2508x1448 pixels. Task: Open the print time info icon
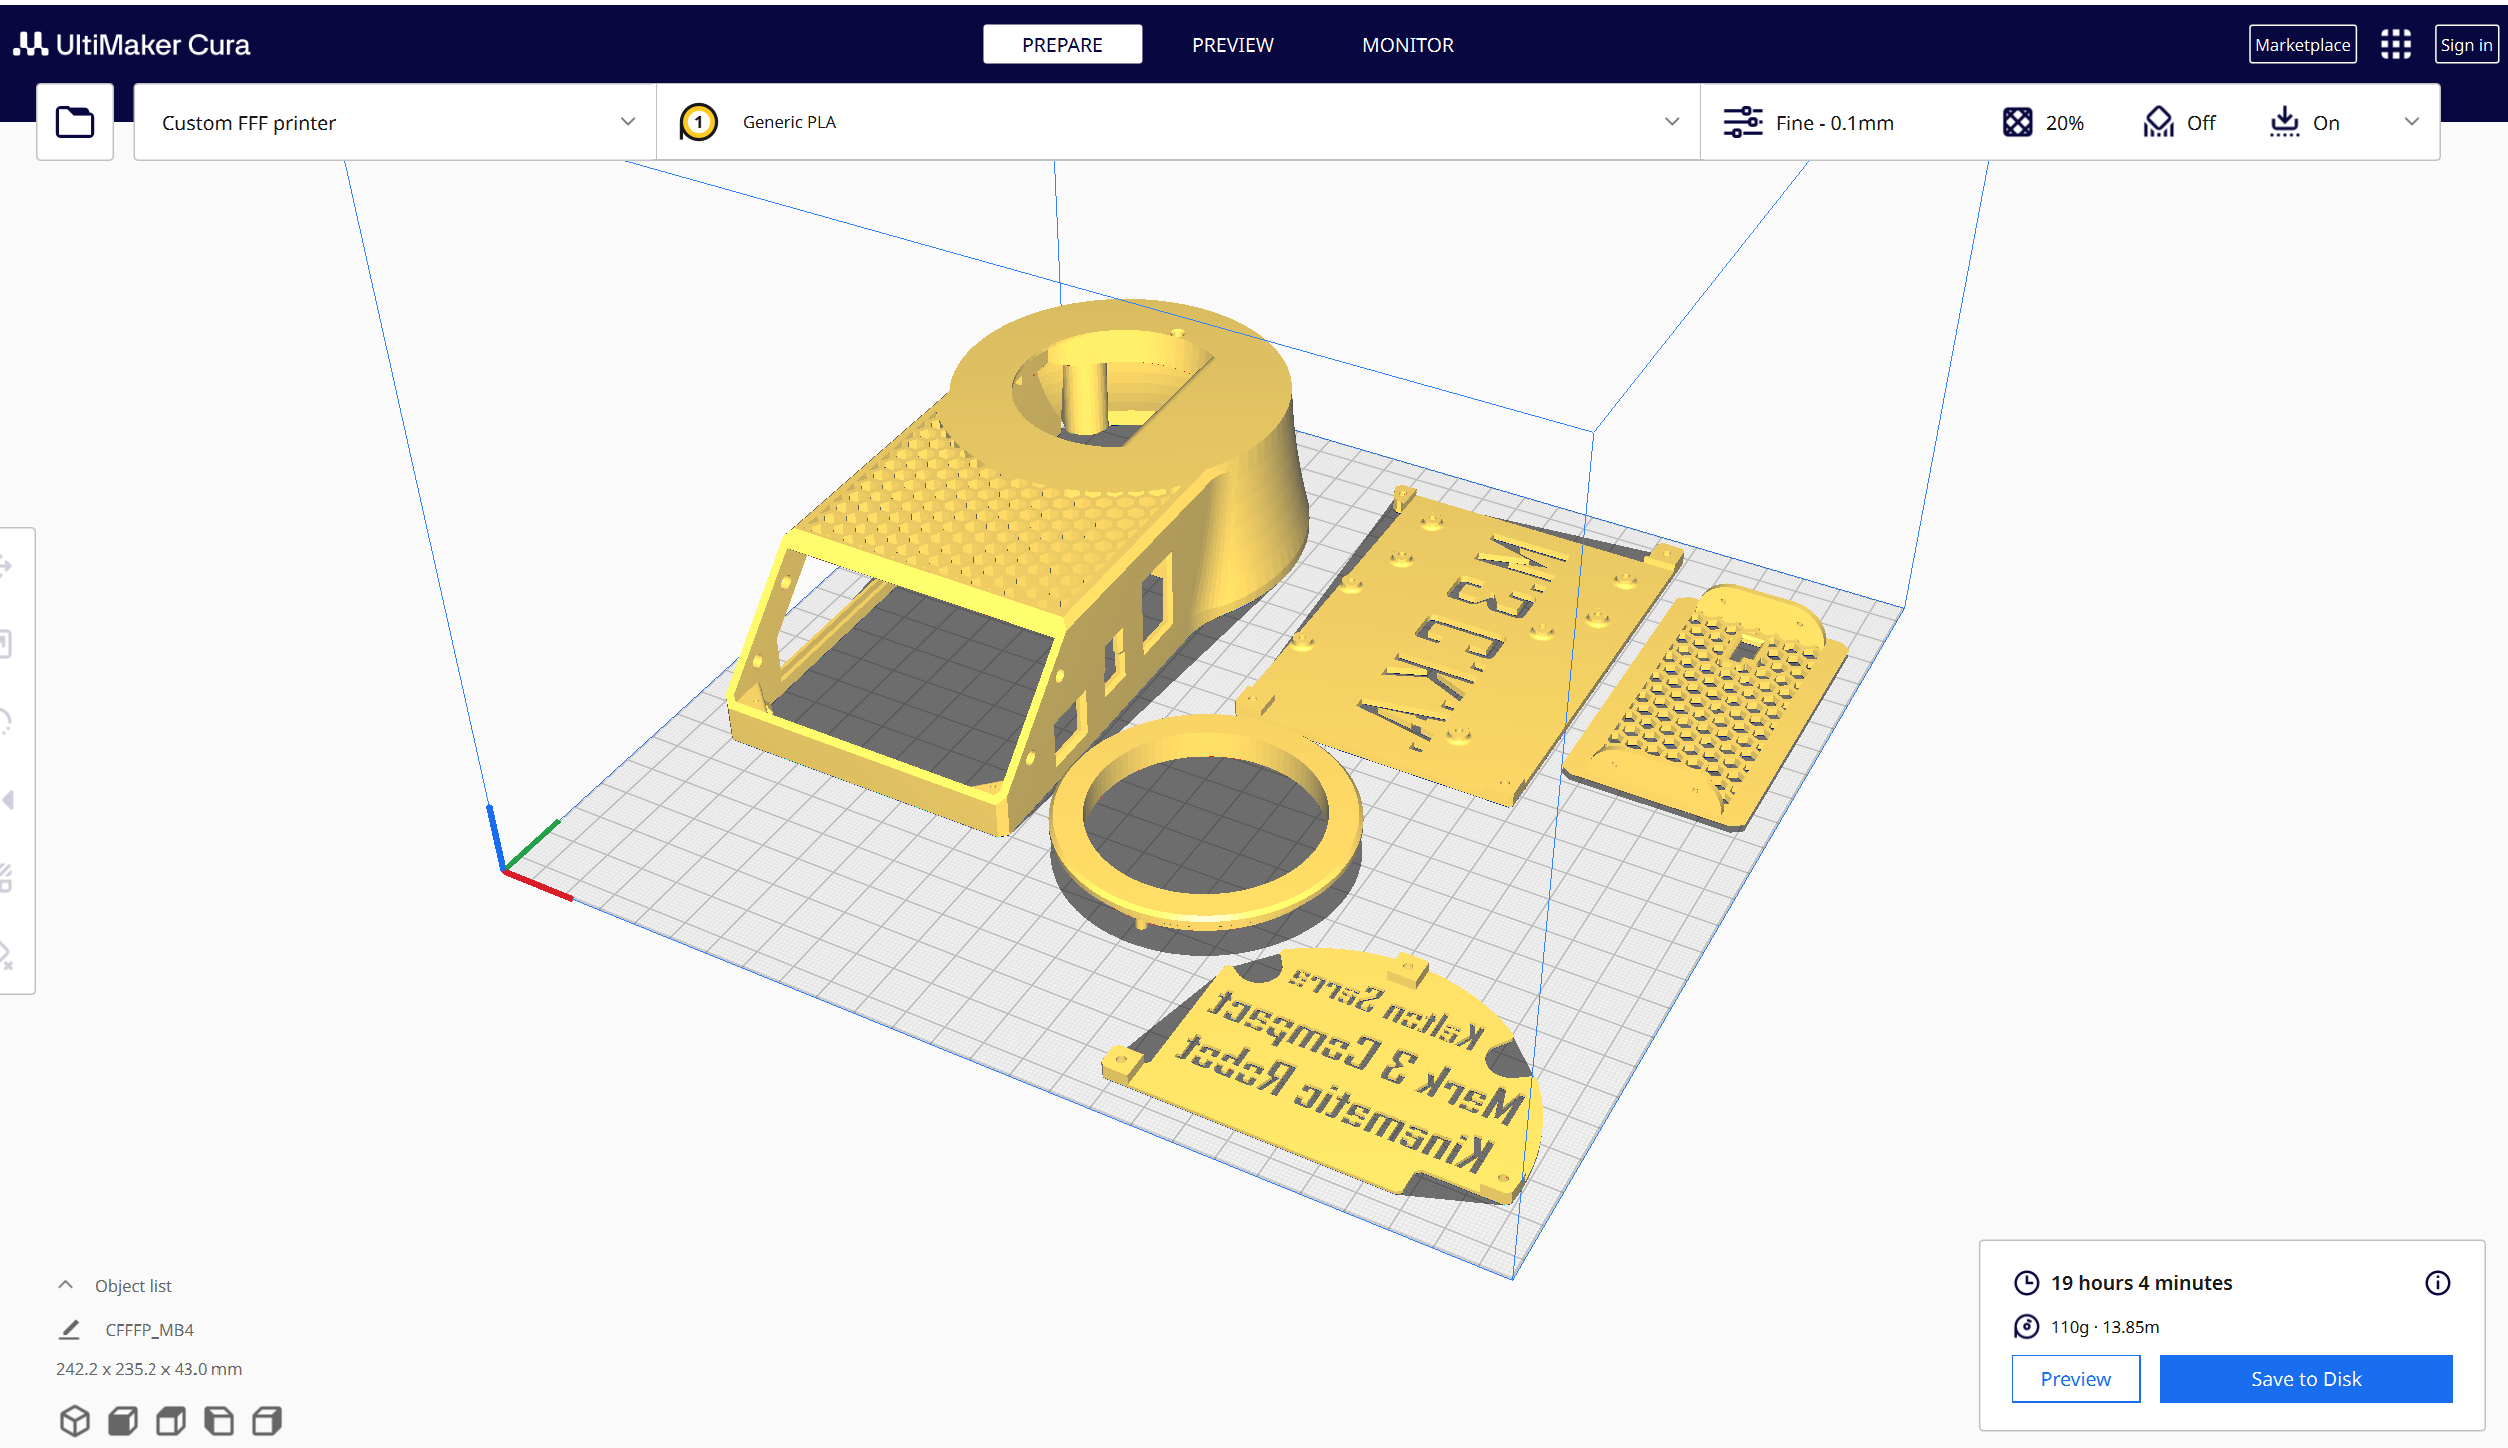[x=2437, y=1282]
